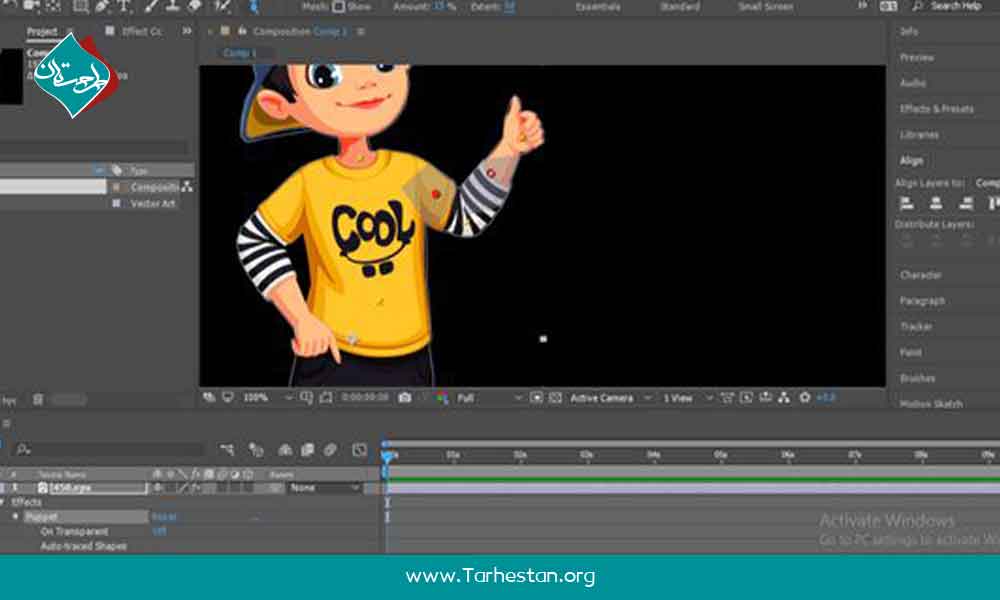Collapse the Puppet effect group

pos(15,517)
